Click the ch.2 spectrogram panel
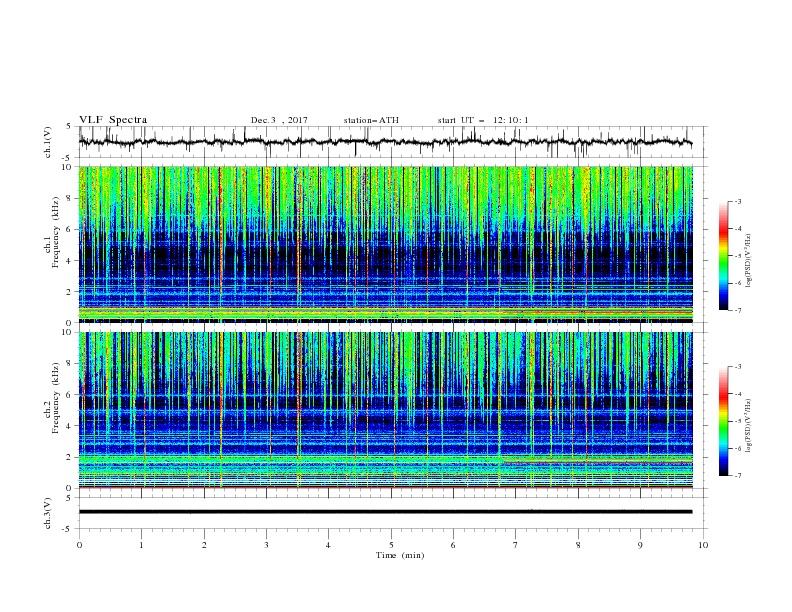This screenshot has height=612, width=792. (x=385, y=410)
